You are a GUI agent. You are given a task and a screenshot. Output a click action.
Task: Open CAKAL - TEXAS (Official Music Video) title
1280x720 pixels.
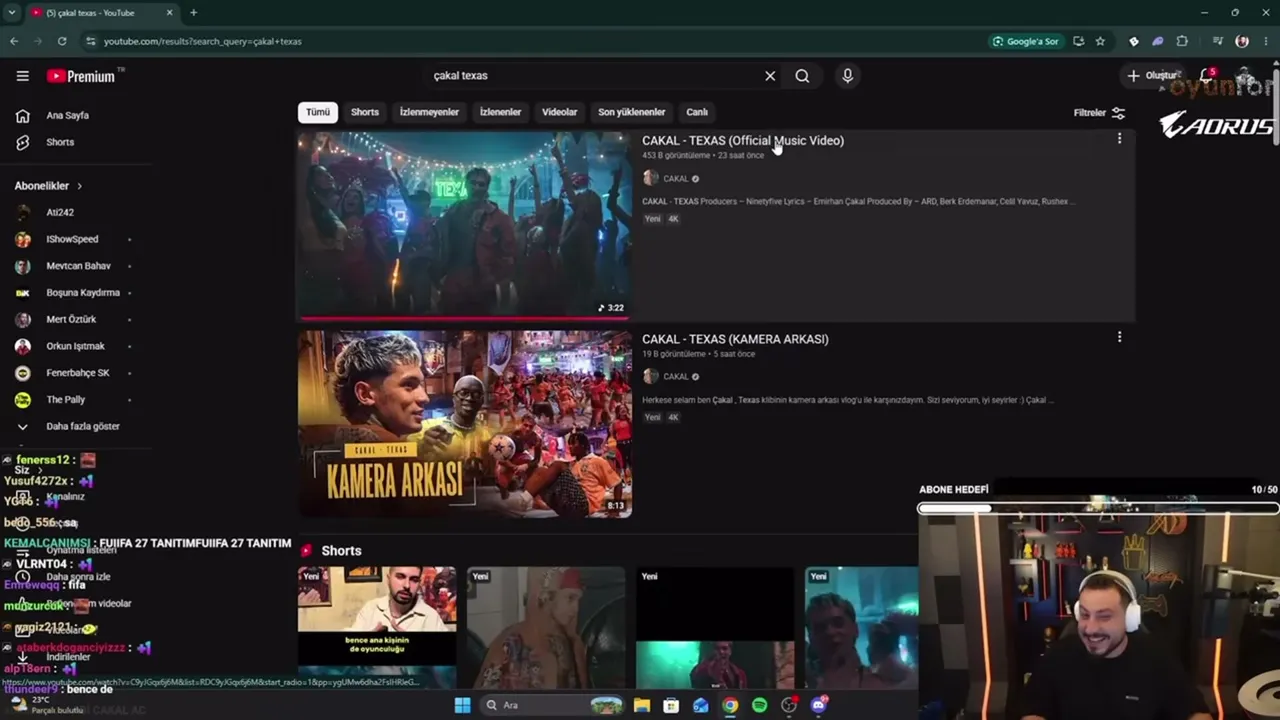(743, 141)
